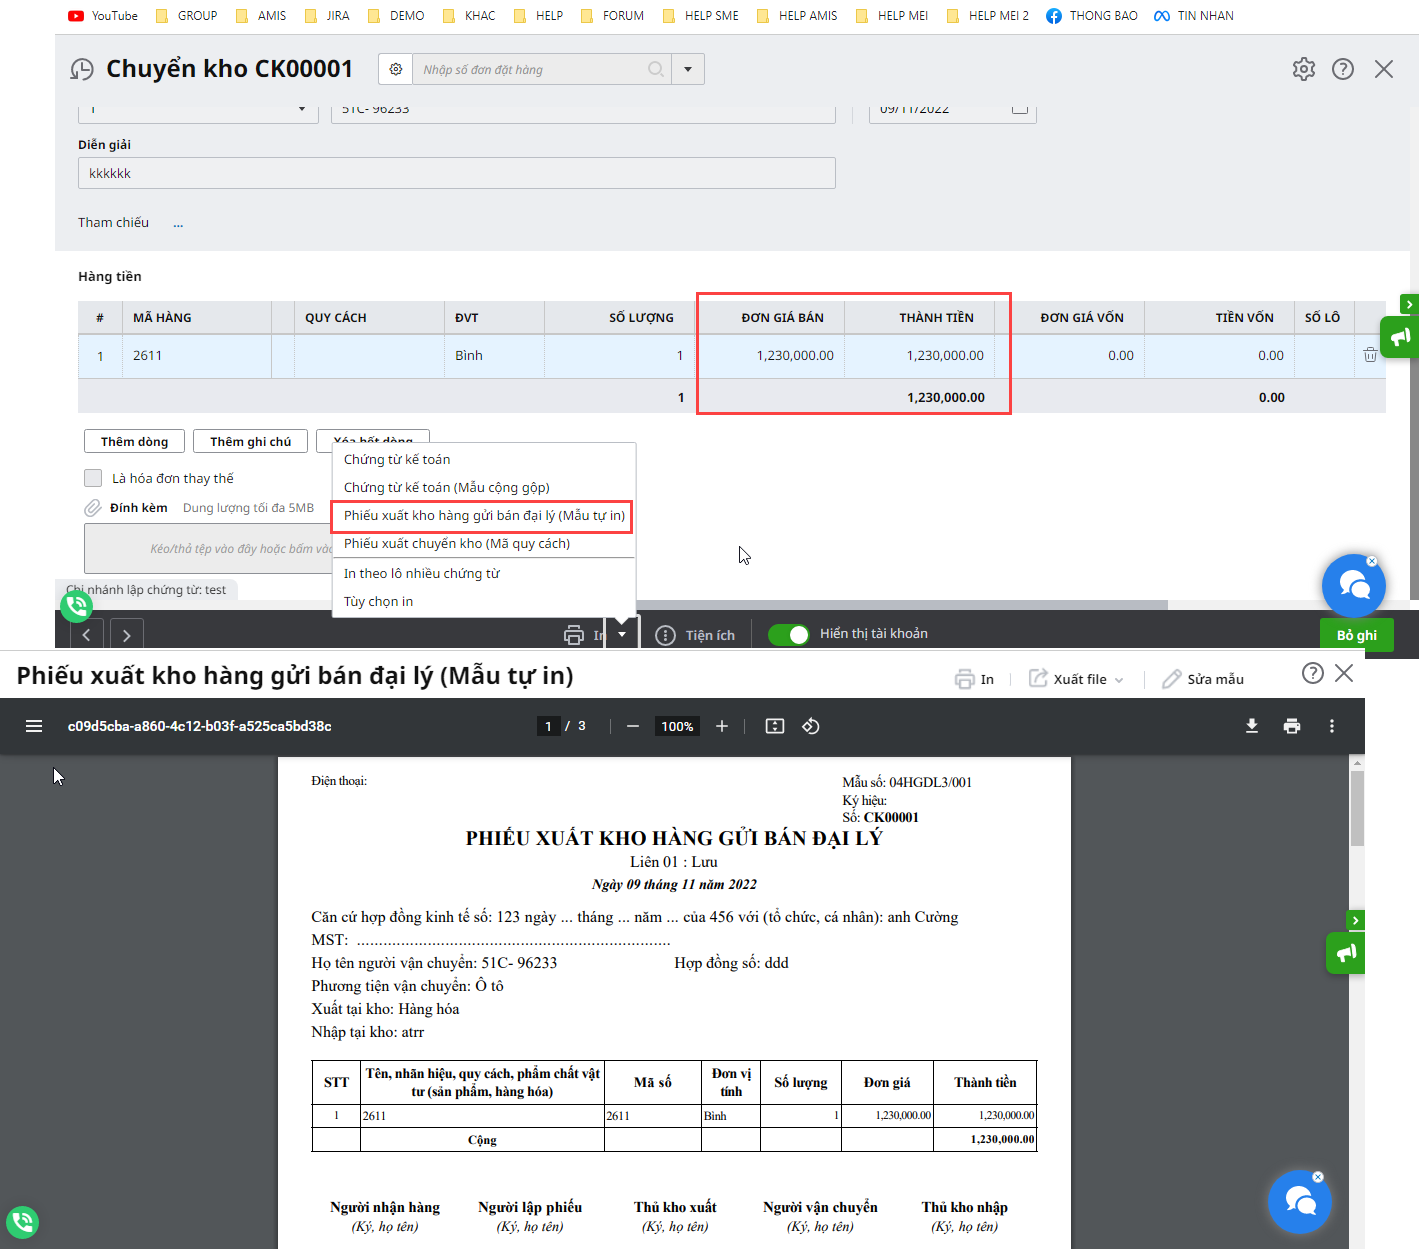Open the YouTube bookmark

coord(103,16)
